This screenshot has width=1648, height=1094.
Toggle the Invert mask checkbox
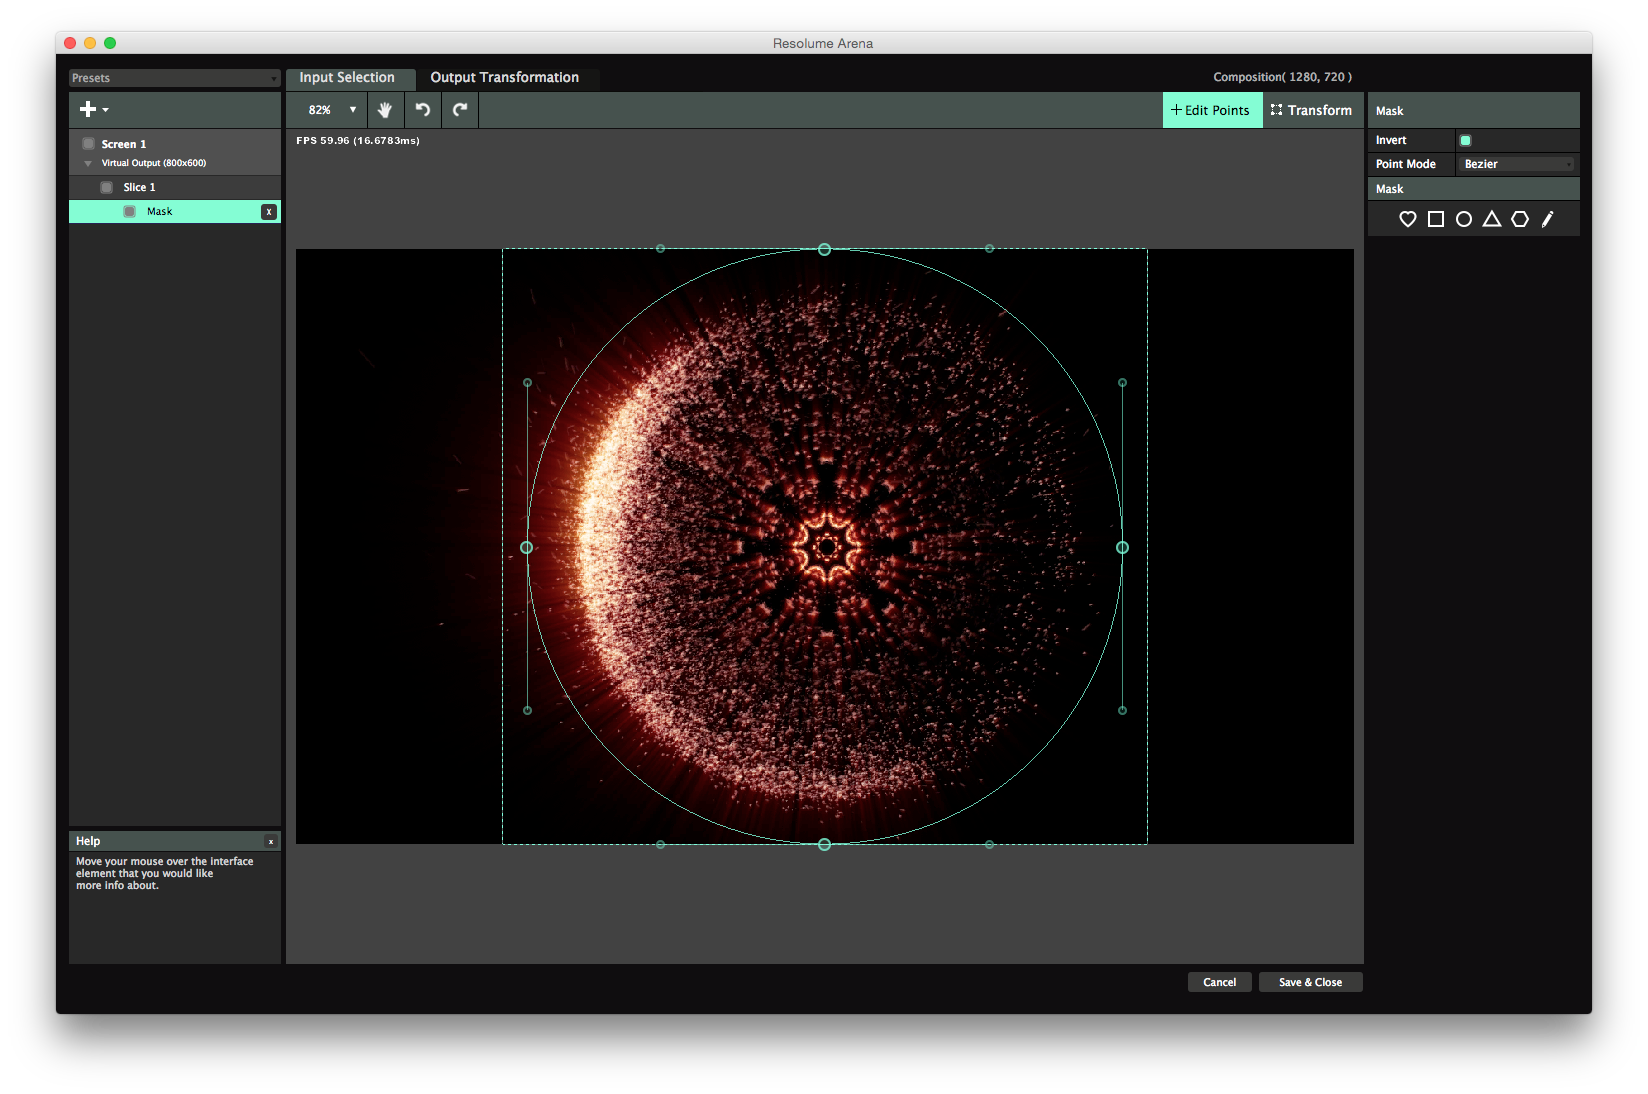(1465, 141)
